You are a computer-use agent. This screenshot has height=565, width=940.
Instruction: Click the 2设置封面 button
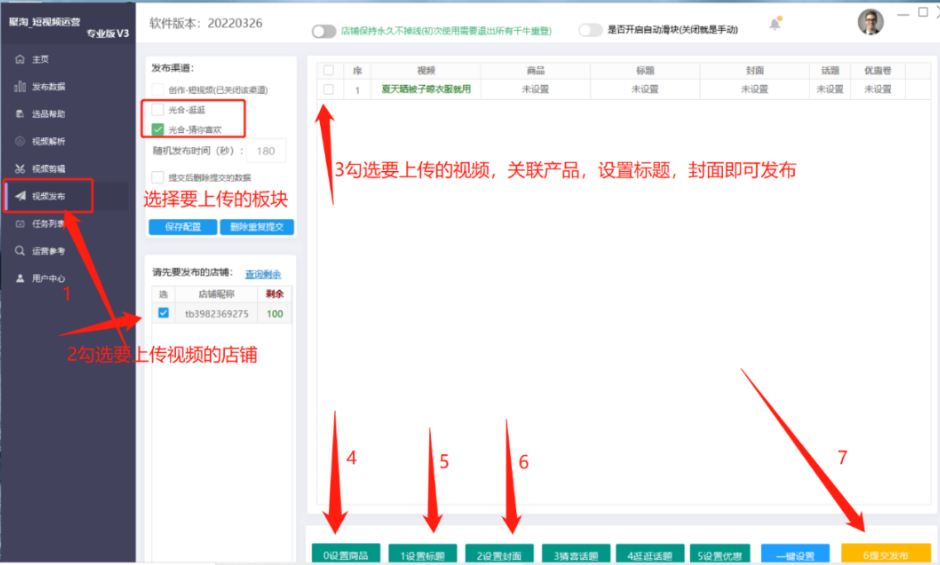pos(499,555)
